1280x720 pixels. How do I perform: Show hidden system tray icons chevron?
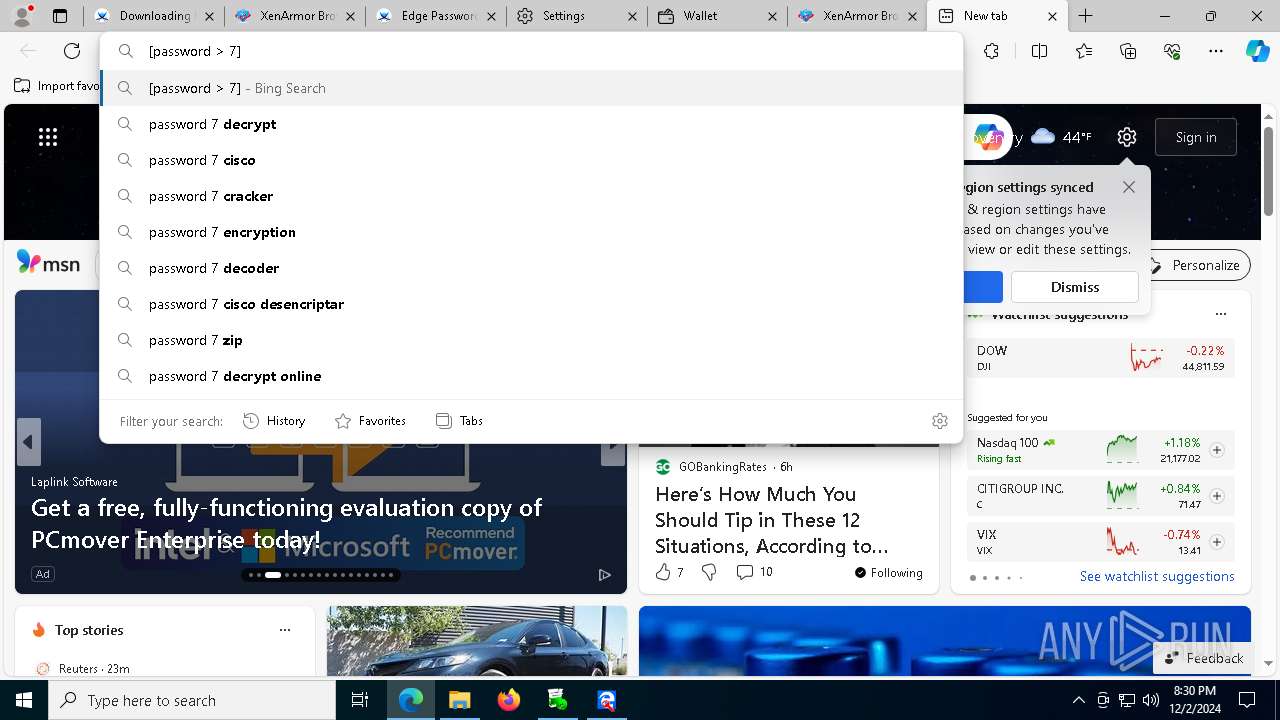(1078, 700)
